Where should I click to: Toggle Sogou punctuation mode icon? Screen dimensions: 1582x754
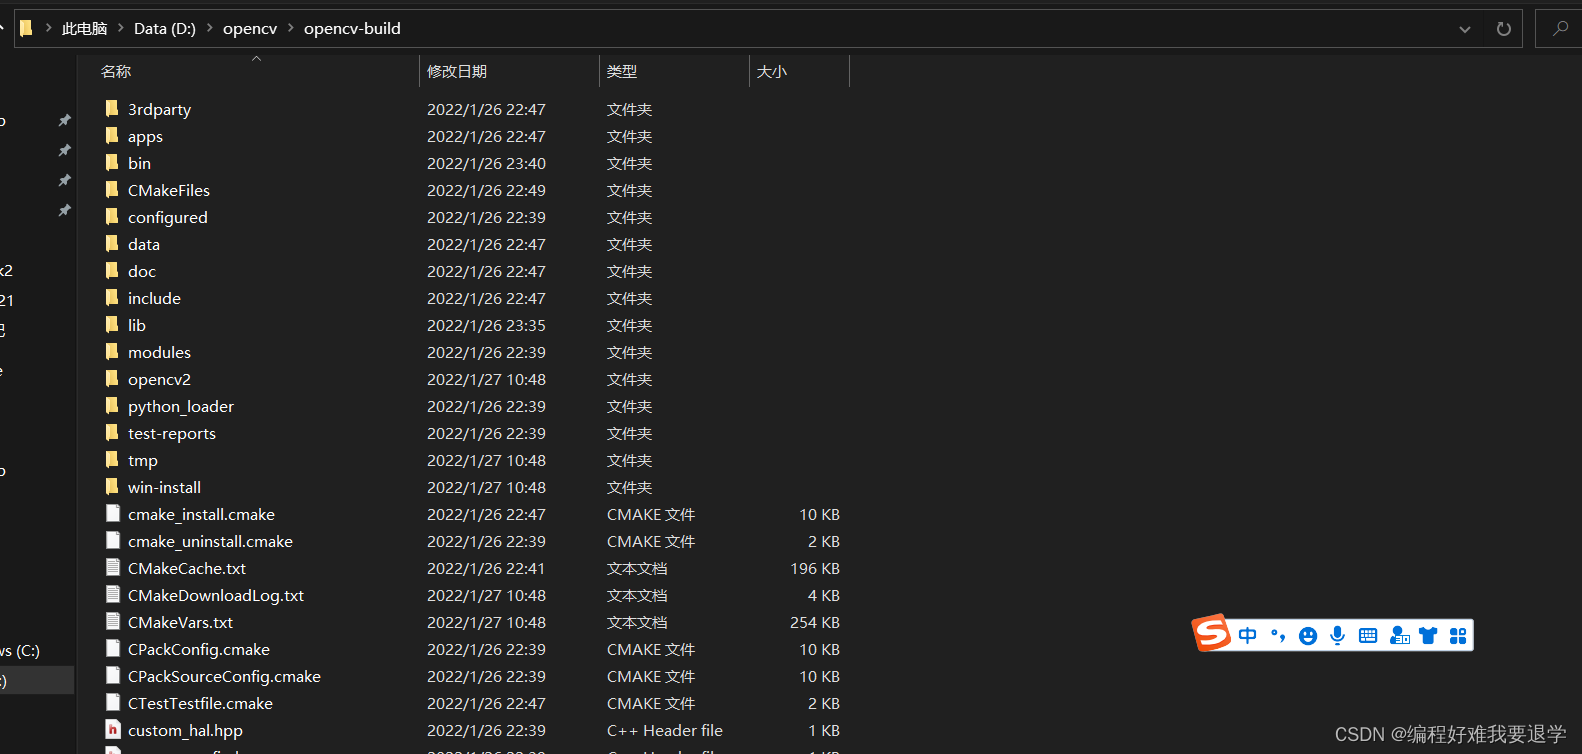pyautogui.click(x=1278, y=636)
